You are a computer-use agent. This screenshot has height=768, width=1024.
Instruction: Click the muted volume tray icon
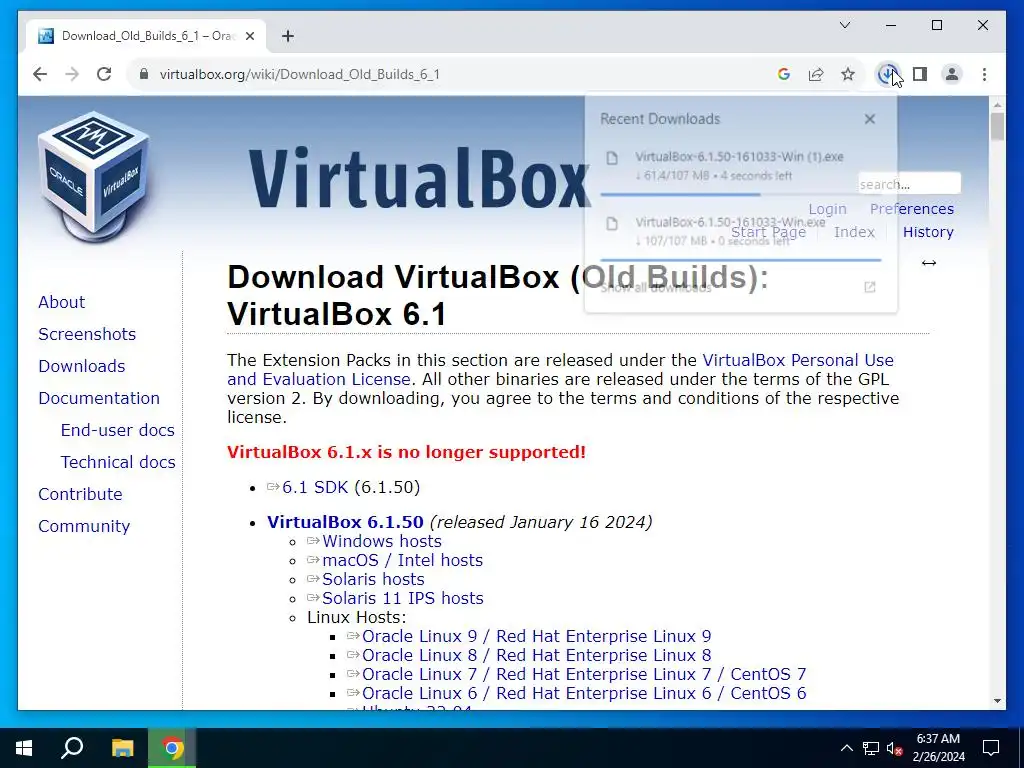[x=895, y=748]
